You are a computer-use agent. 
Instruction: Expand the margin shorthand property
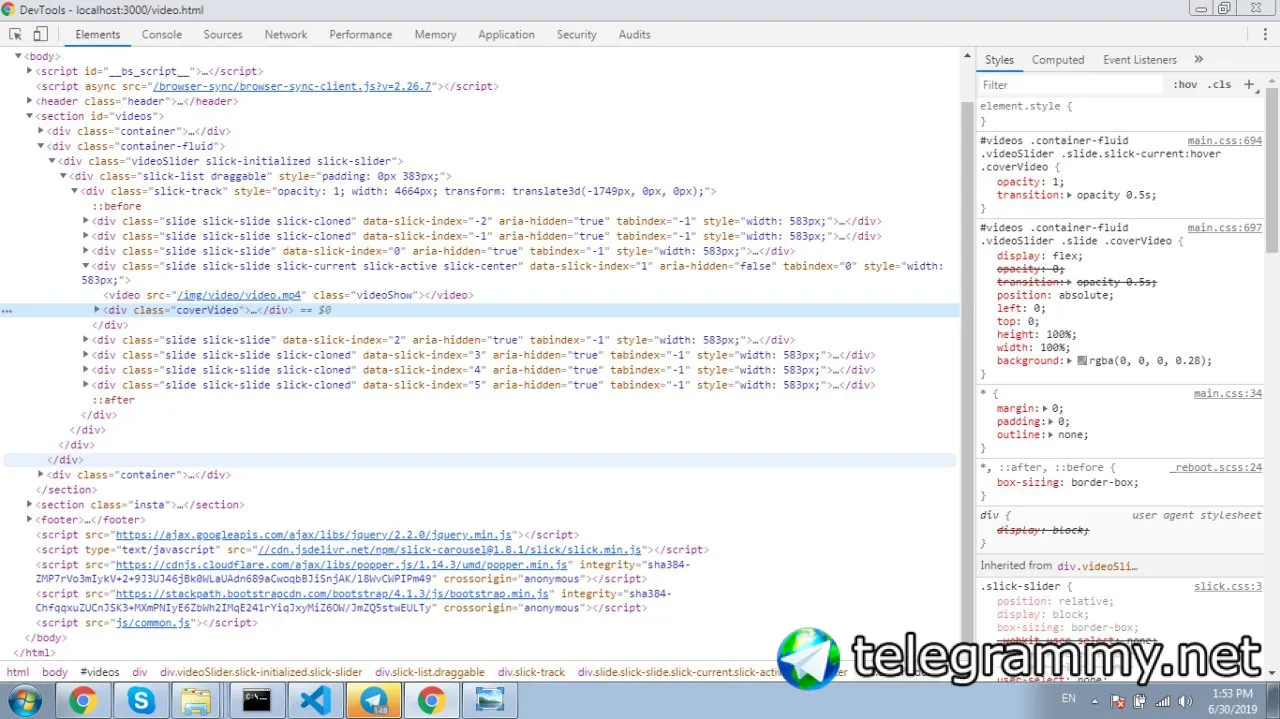coord(1046,408)
